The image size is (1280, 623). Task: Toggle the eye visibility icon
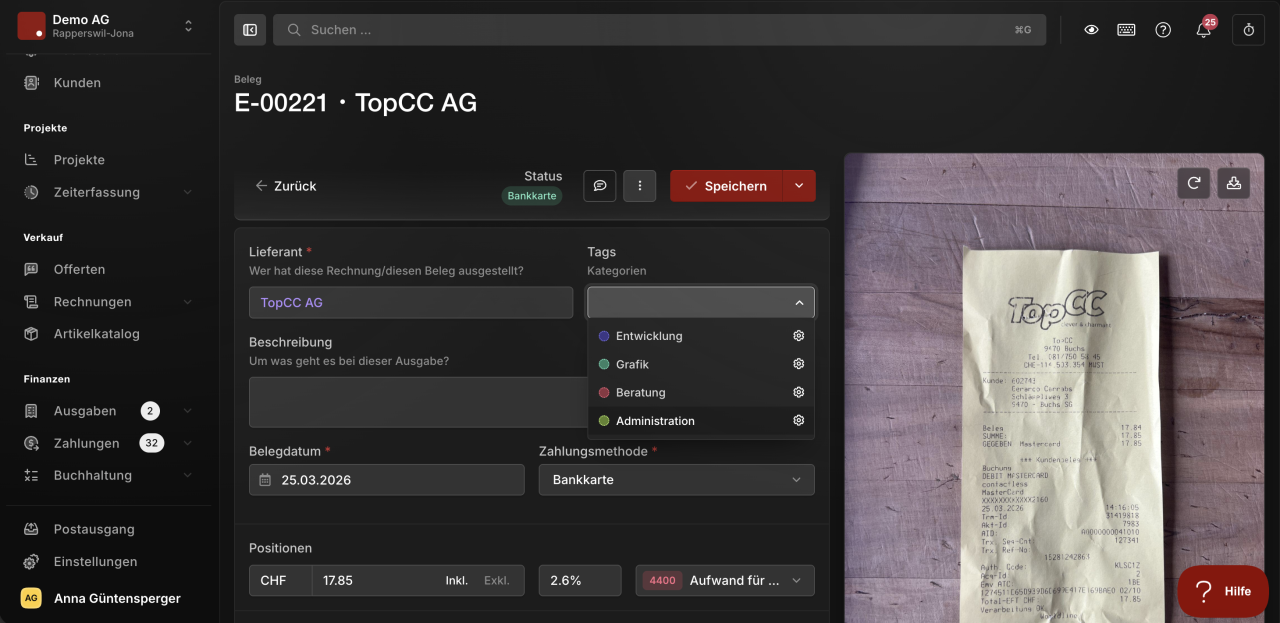click(x=1091, y=30)
